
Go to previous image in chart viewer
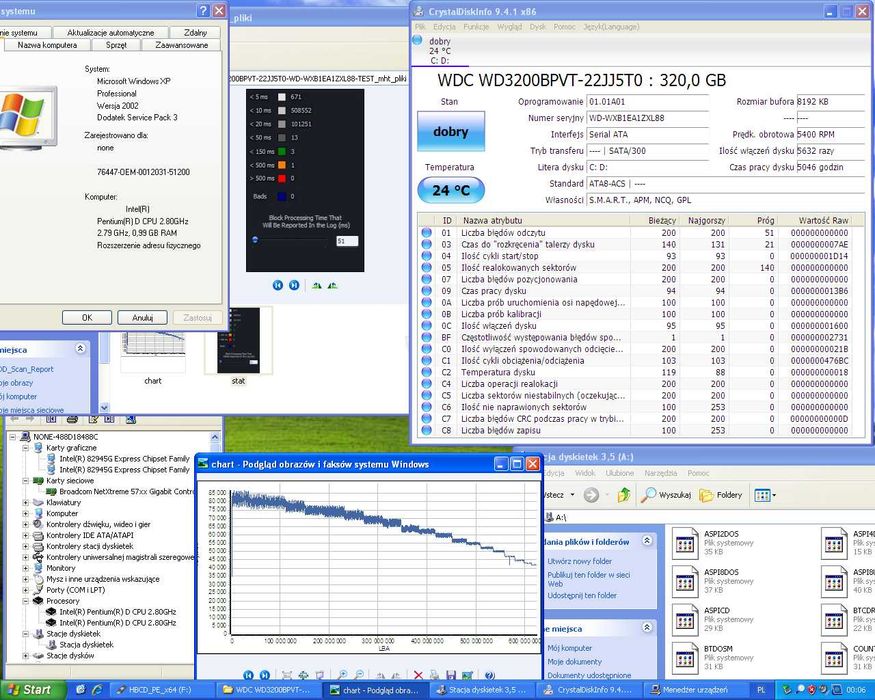248,675
